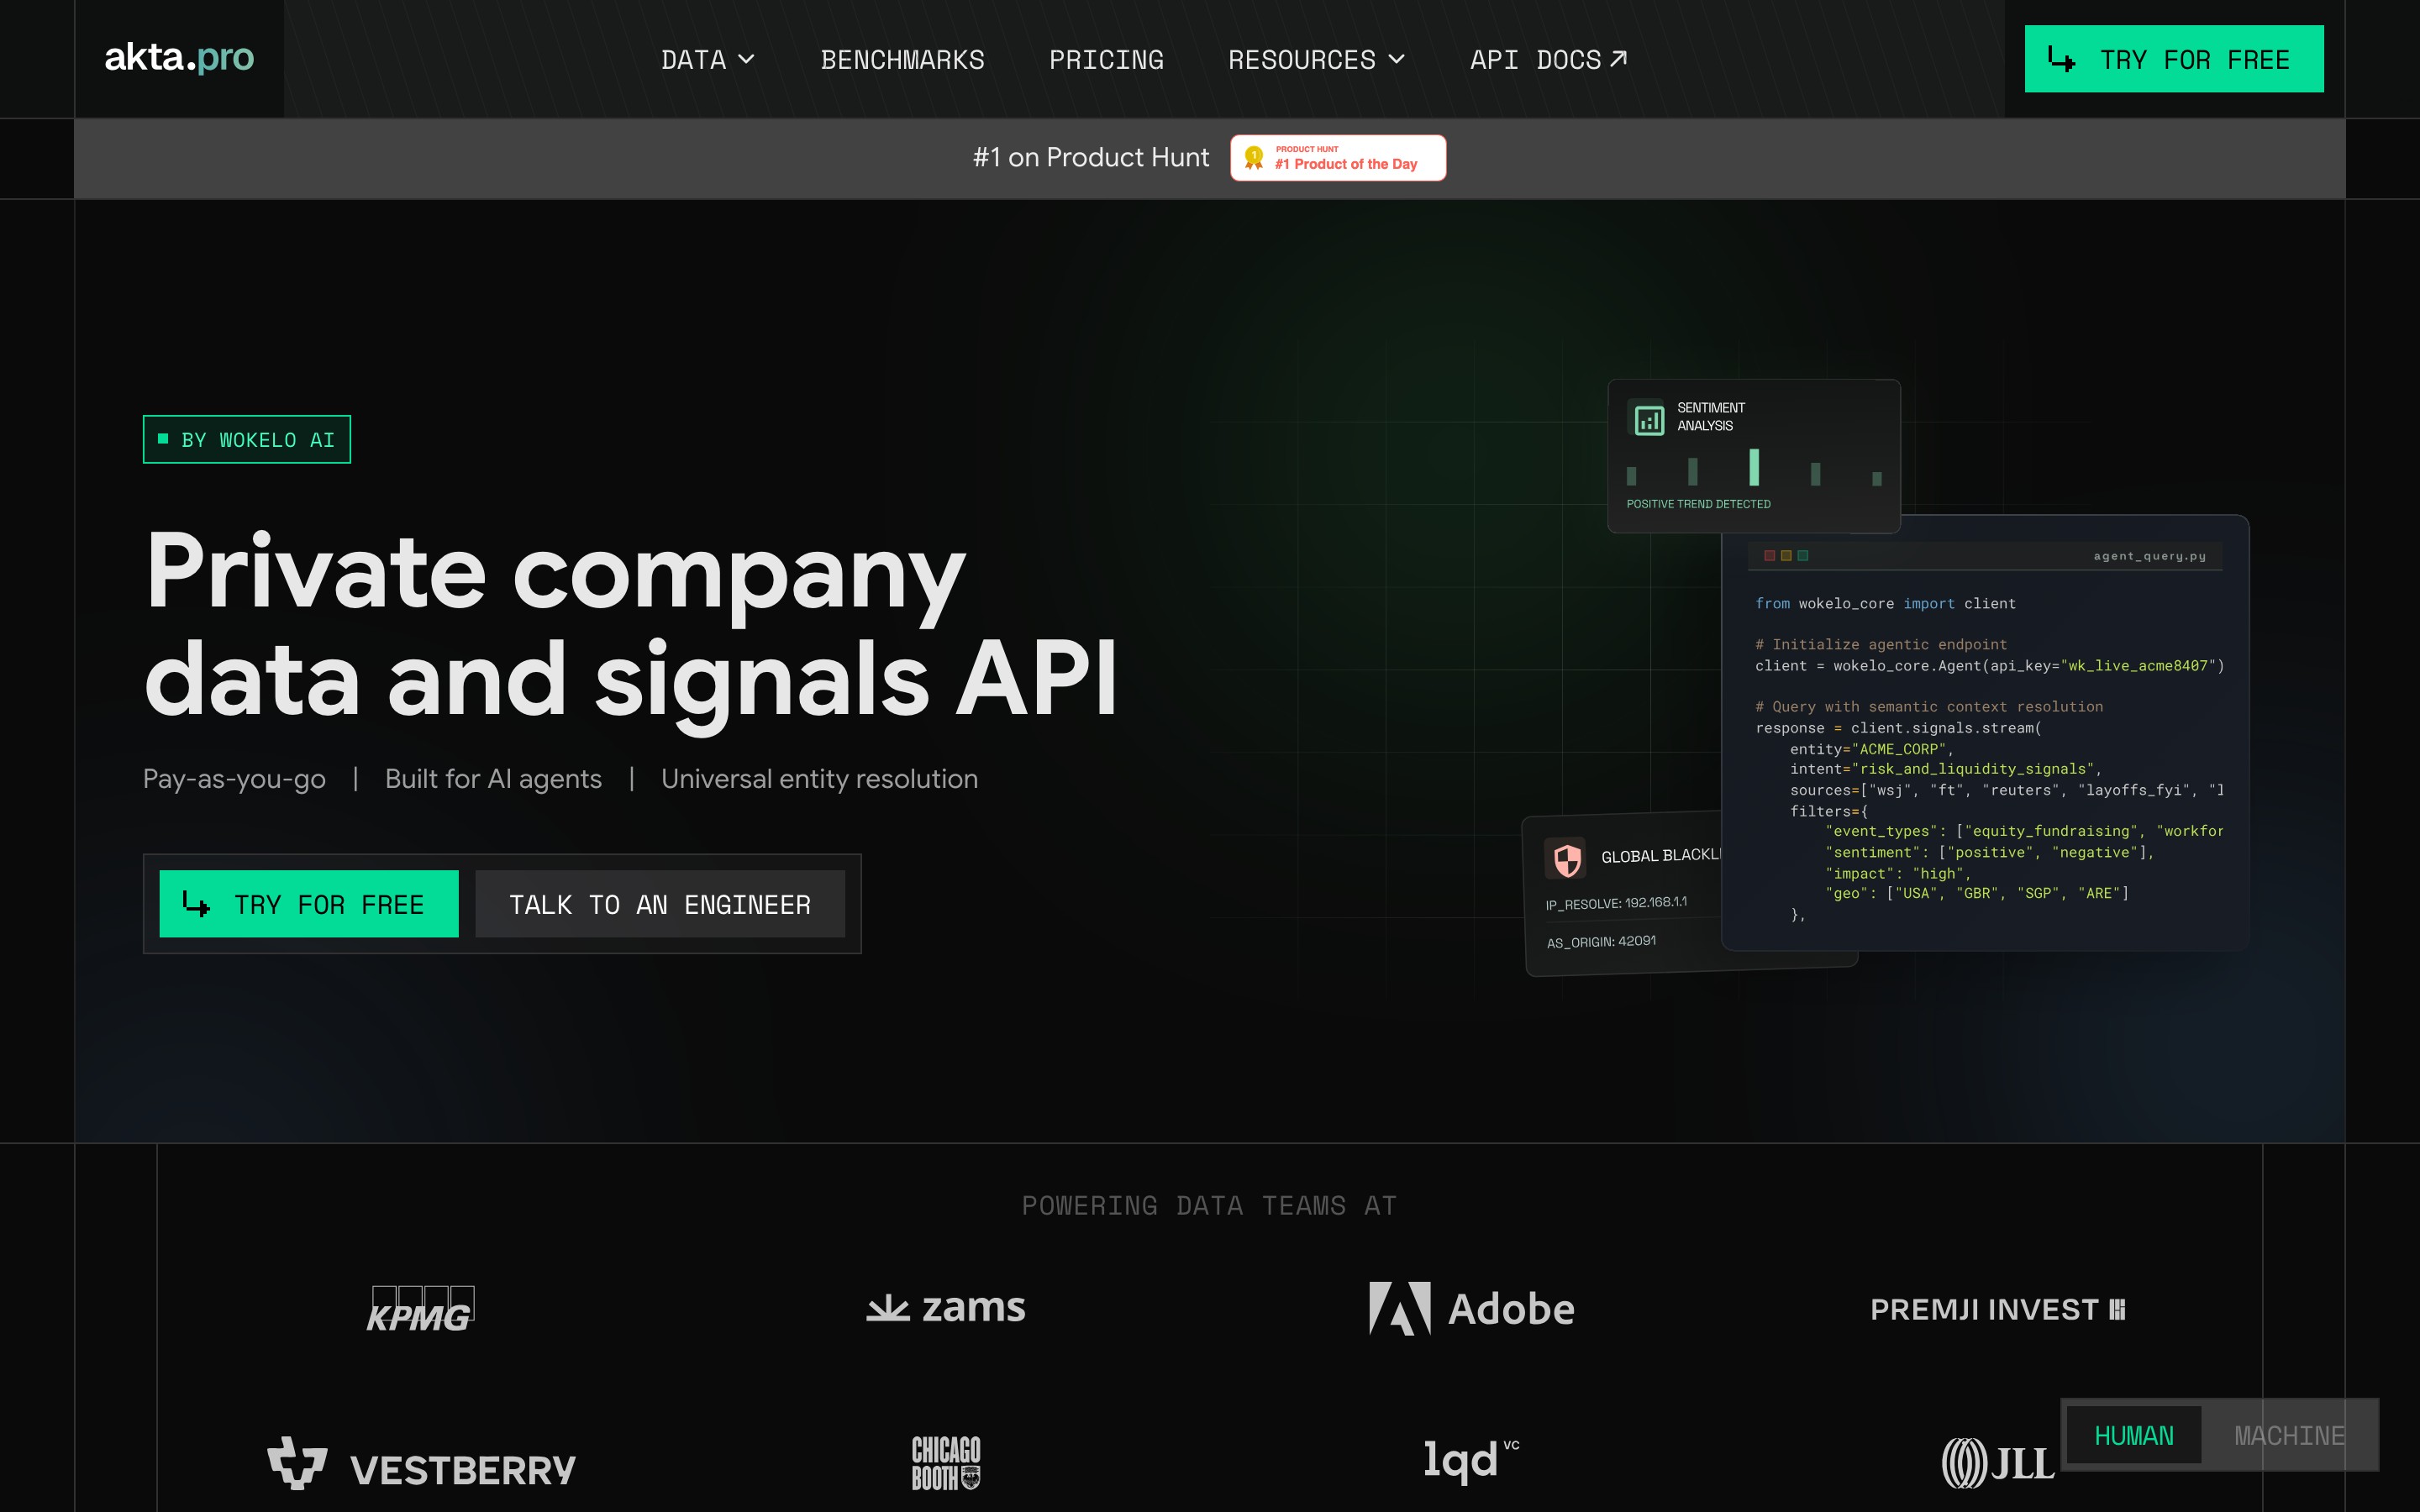The width and height of the screenshot is (2420, 1512).
Task: Click the green window dot in code panel
Action: pyautogui.click(x=1803, y=556)
